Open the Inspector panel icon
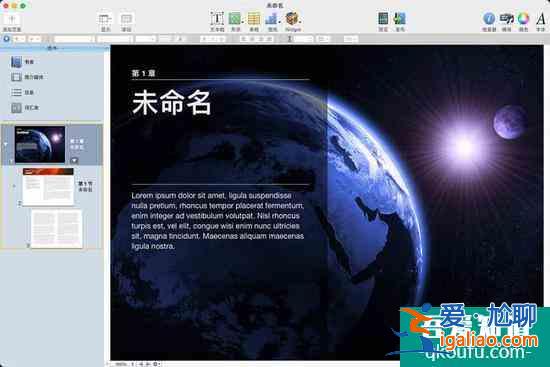550x367 pixels. pyautogui.click(x=489, y=21)
